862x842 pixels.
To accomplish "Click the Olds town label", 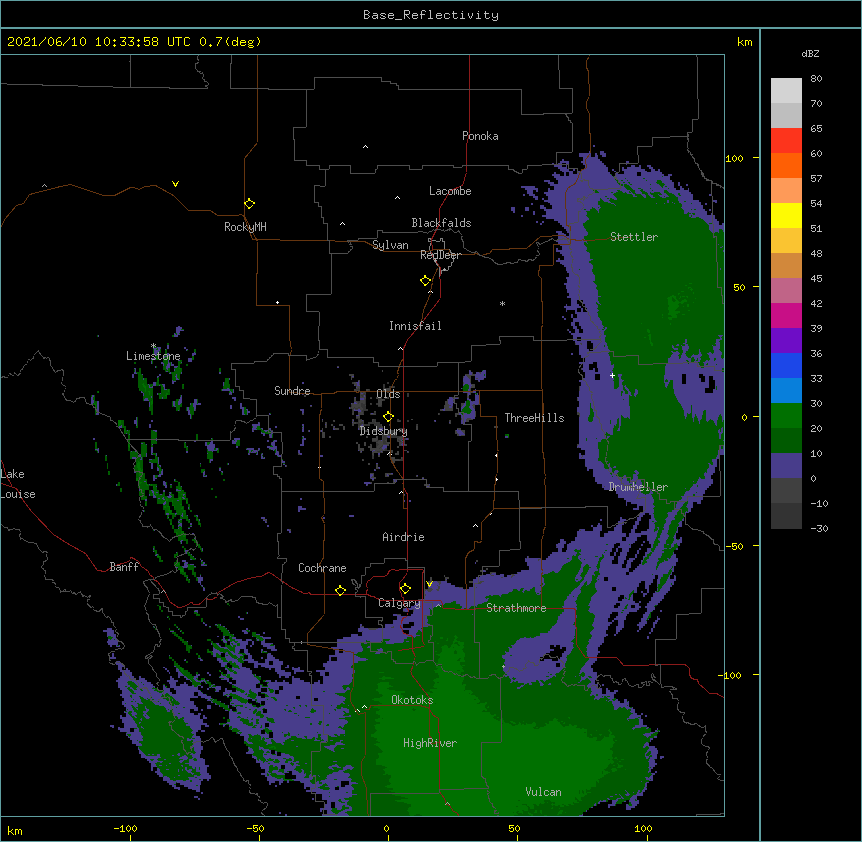I will coord(389,394).
